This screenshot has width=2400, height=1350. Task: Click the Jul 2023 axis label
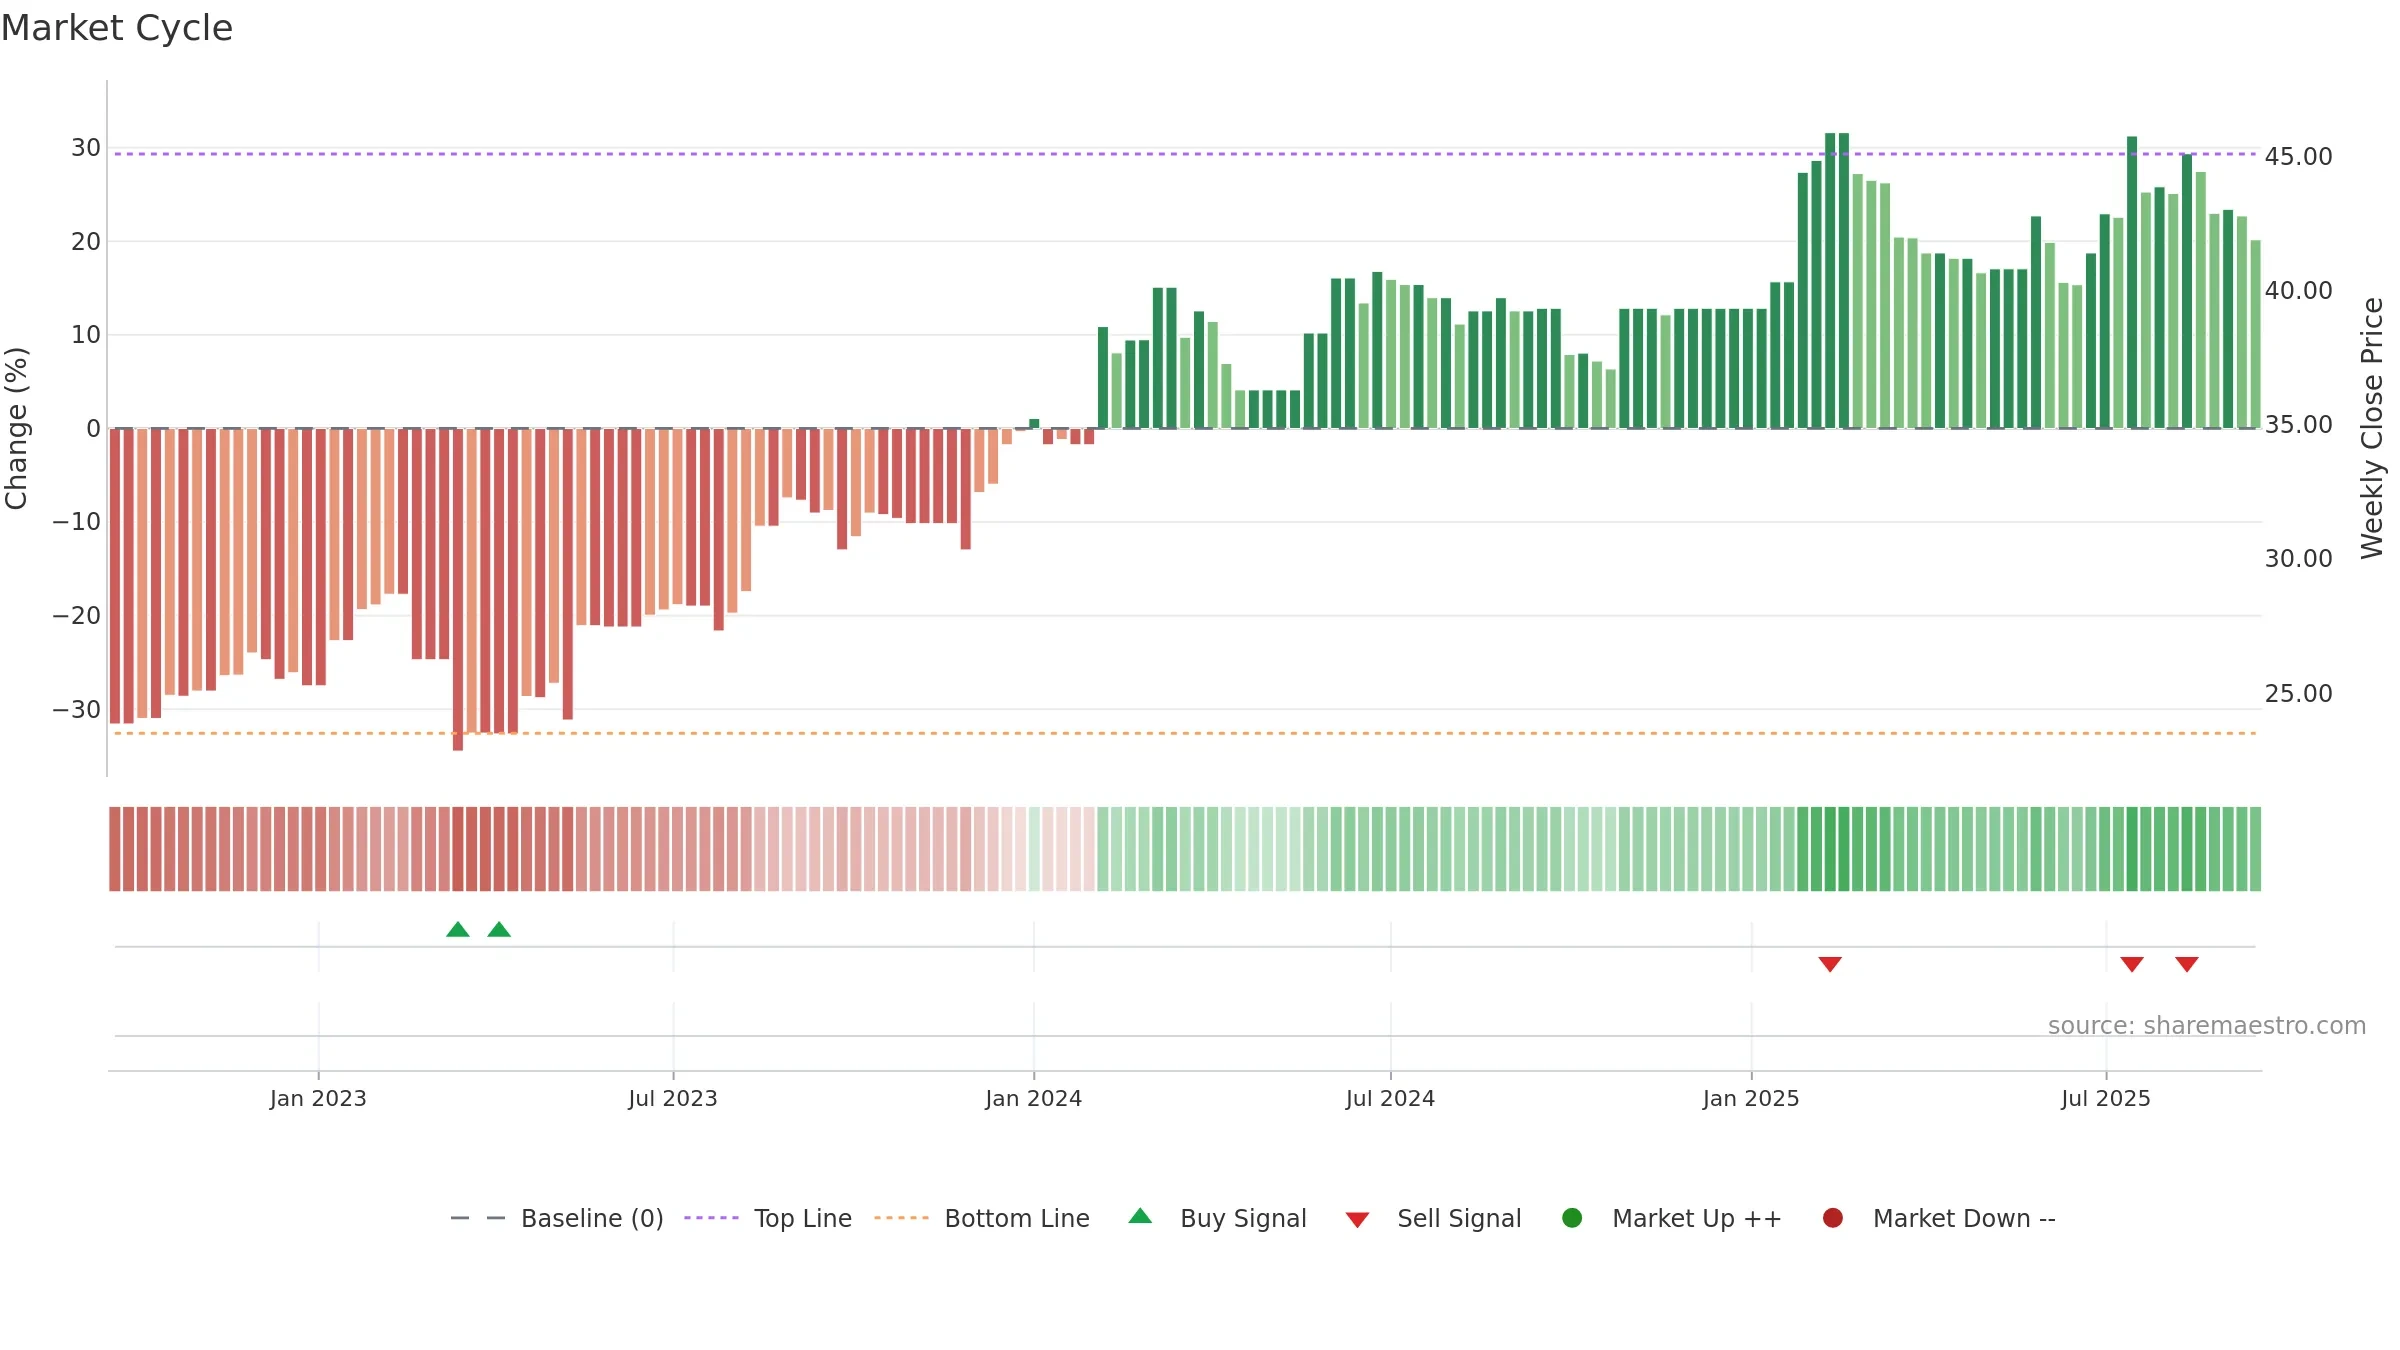[673, 1099]
